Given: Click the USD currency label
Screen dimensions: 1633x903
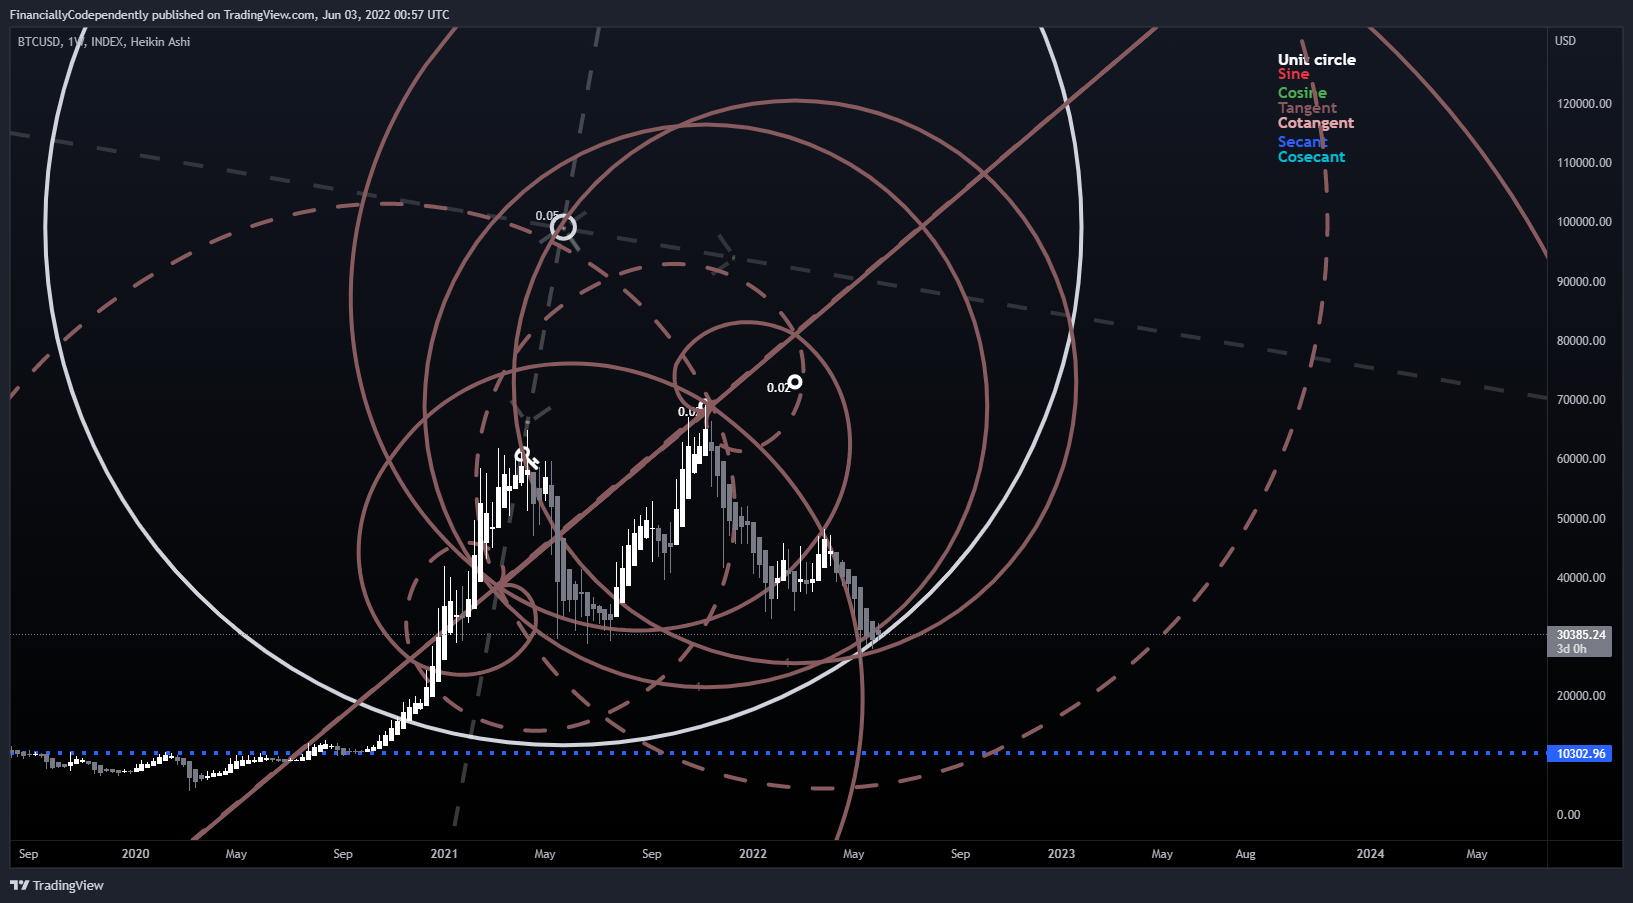Looking at the screenshot, I should pos(1565,41).
